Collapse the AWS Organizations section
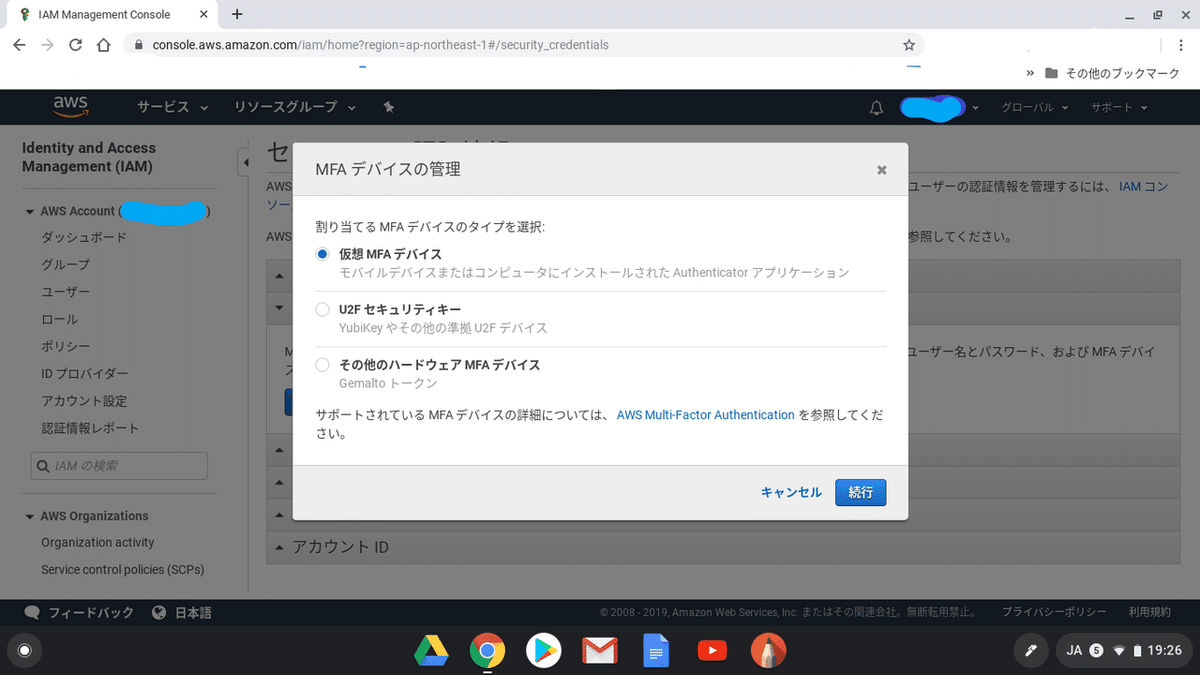 pos(31,515)
